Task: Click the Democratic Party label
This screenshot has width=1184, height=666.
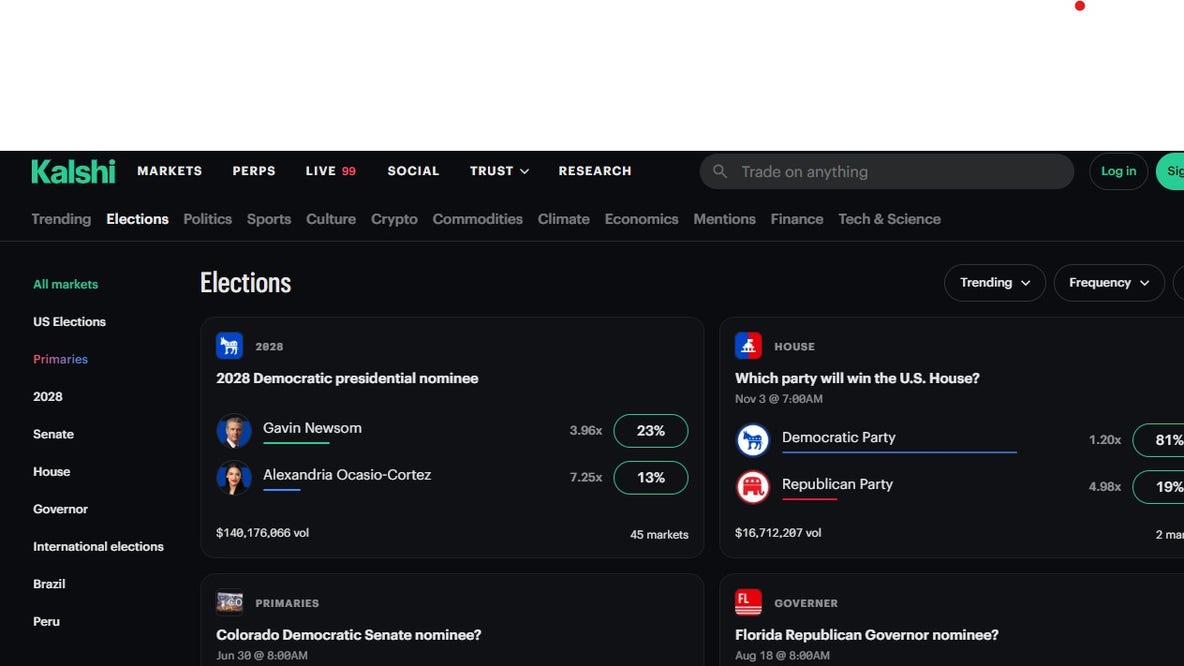Action: [839, 437]
